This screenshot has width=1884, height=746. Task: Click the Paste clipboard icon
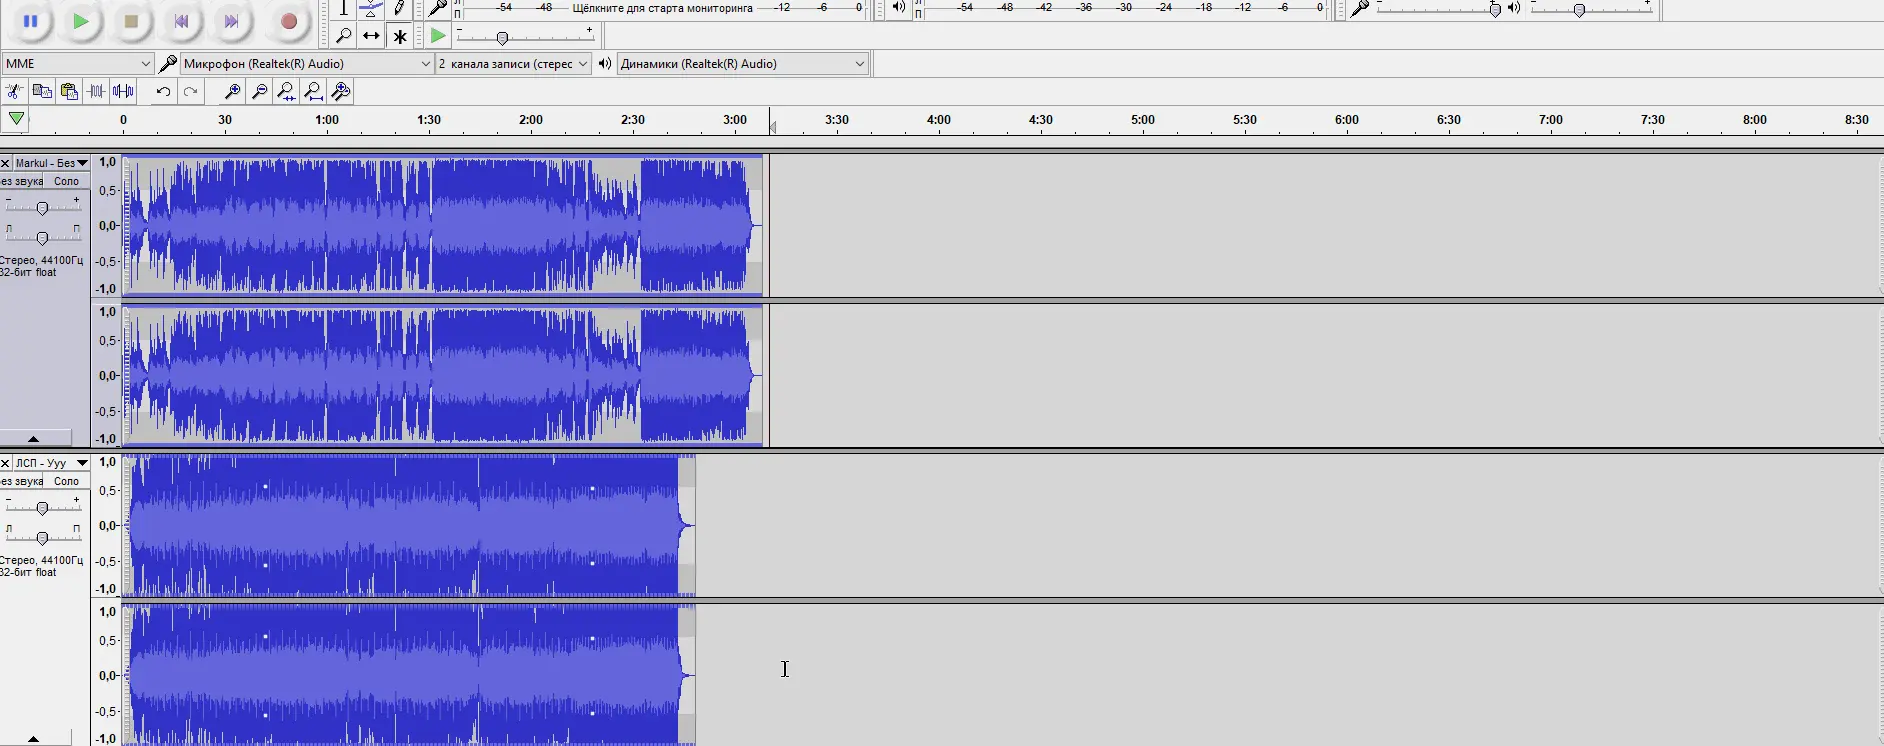[x=69, y=92]
